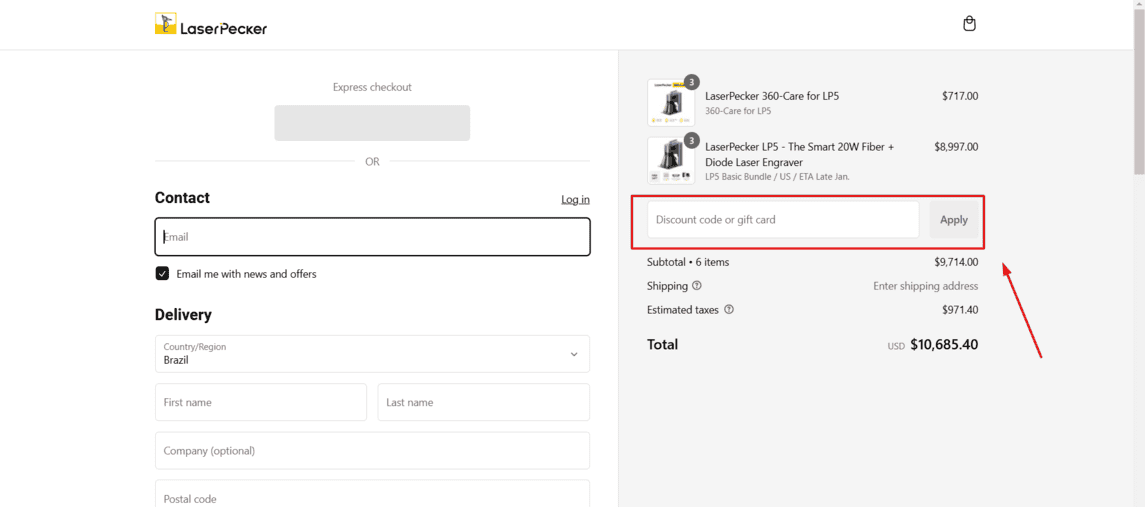This screenshot has height=507, width=1145.
Task: Click the Last name field
Action: pos(483,403)
